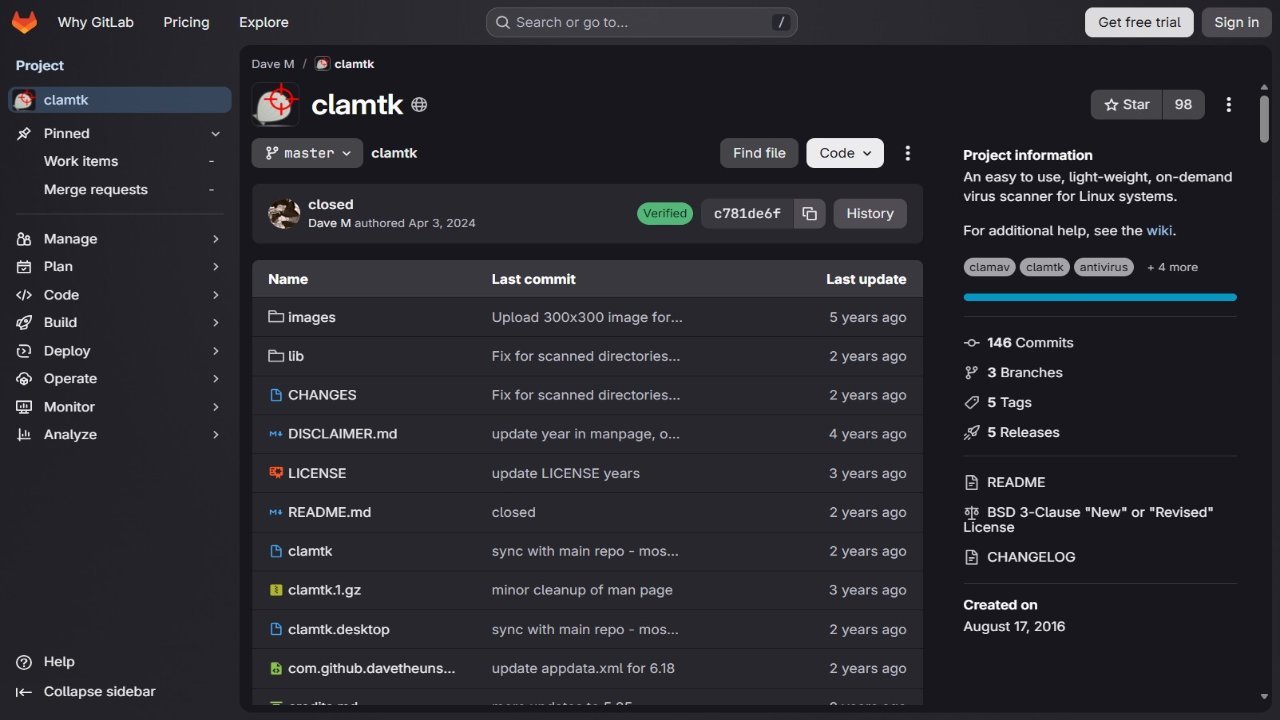Show the '+ 4 more' topics
The height and width of the screenshot is (720, 1280).
(1172, 267)
